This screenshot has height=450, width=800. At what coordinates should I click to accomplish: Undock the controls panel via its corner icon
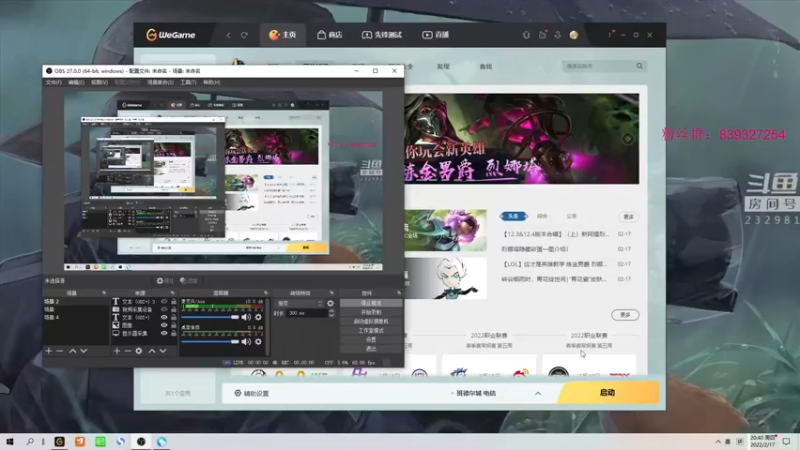[x=399, y=293]
